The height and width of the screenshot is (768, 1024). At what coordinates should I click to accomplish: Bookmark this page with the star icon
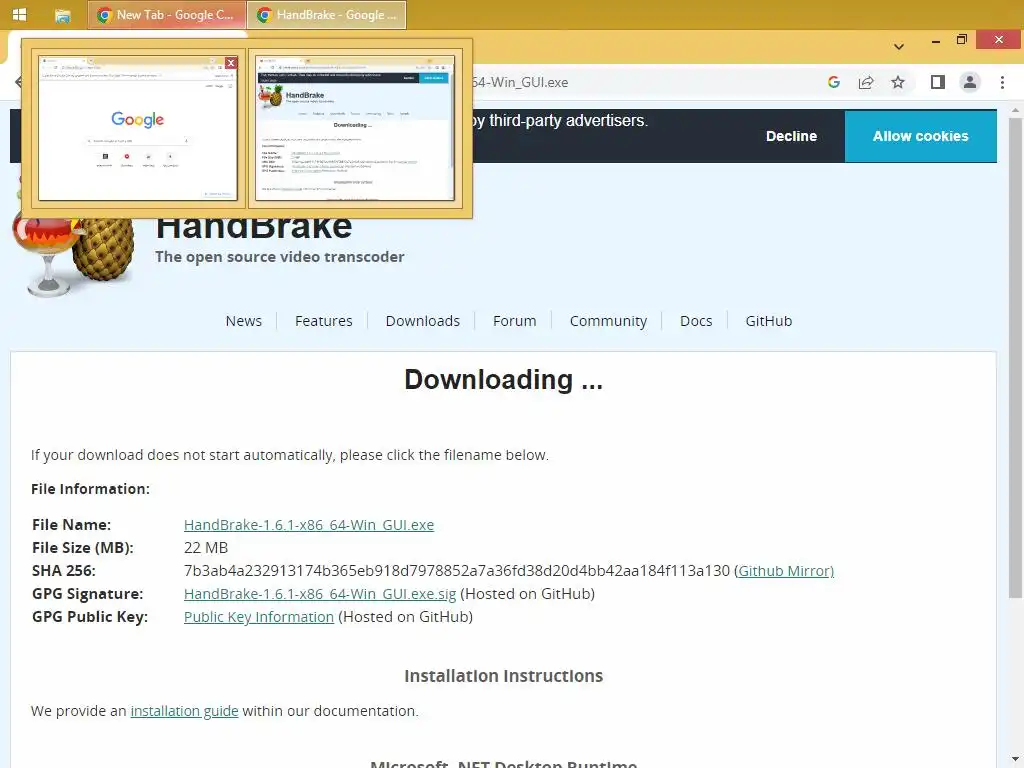[x=898, y=82]
